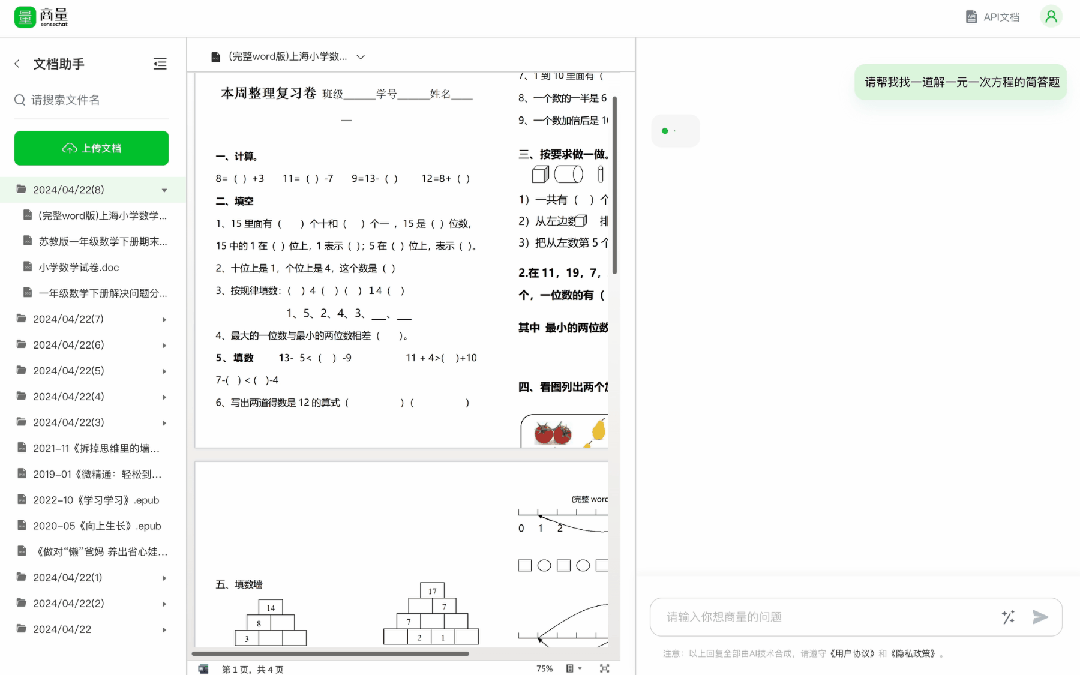Open the API文档 page
This screenshot has height=675, width=1080.
(992, 16)
